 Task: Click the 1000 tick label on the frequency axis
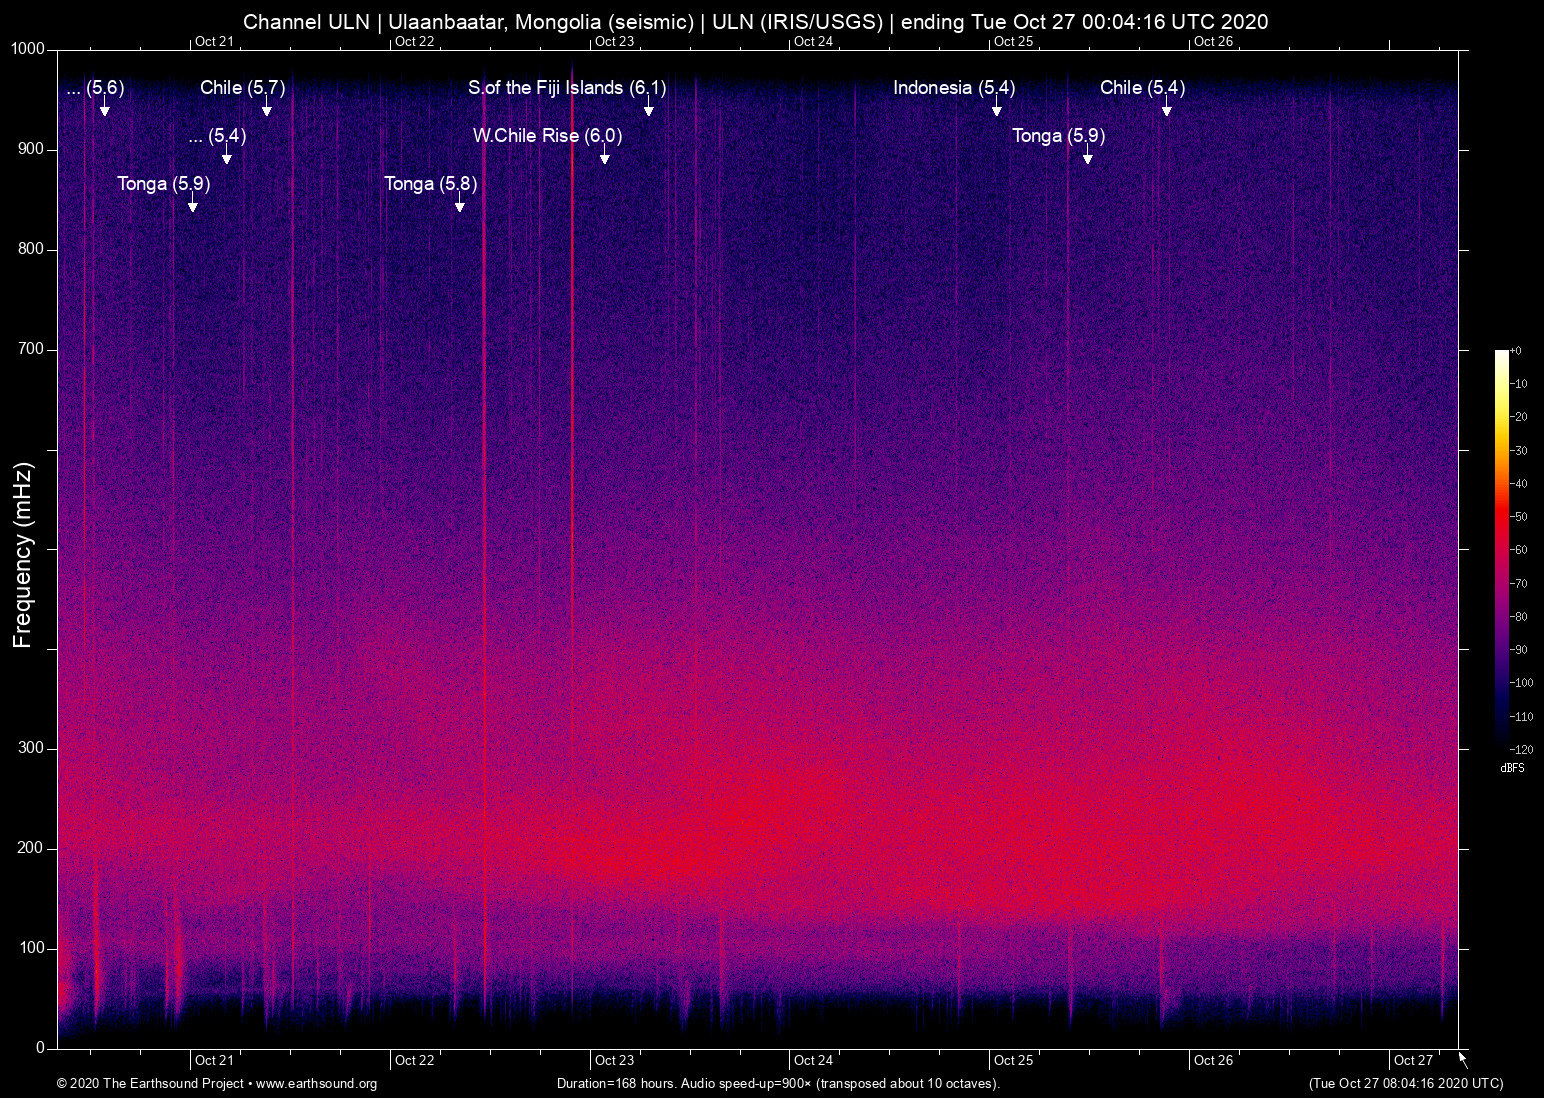(x=28, y=49)
